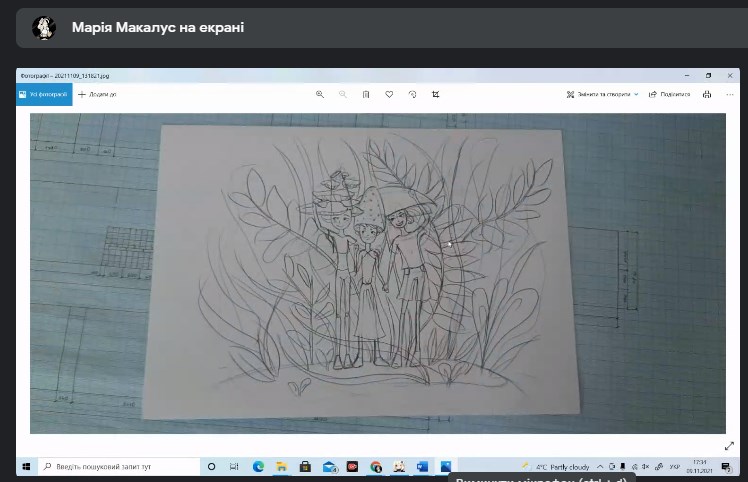Enter full screen via diagonal arrows icon
This screenshot has width=748, height=482.
(729, 446)
